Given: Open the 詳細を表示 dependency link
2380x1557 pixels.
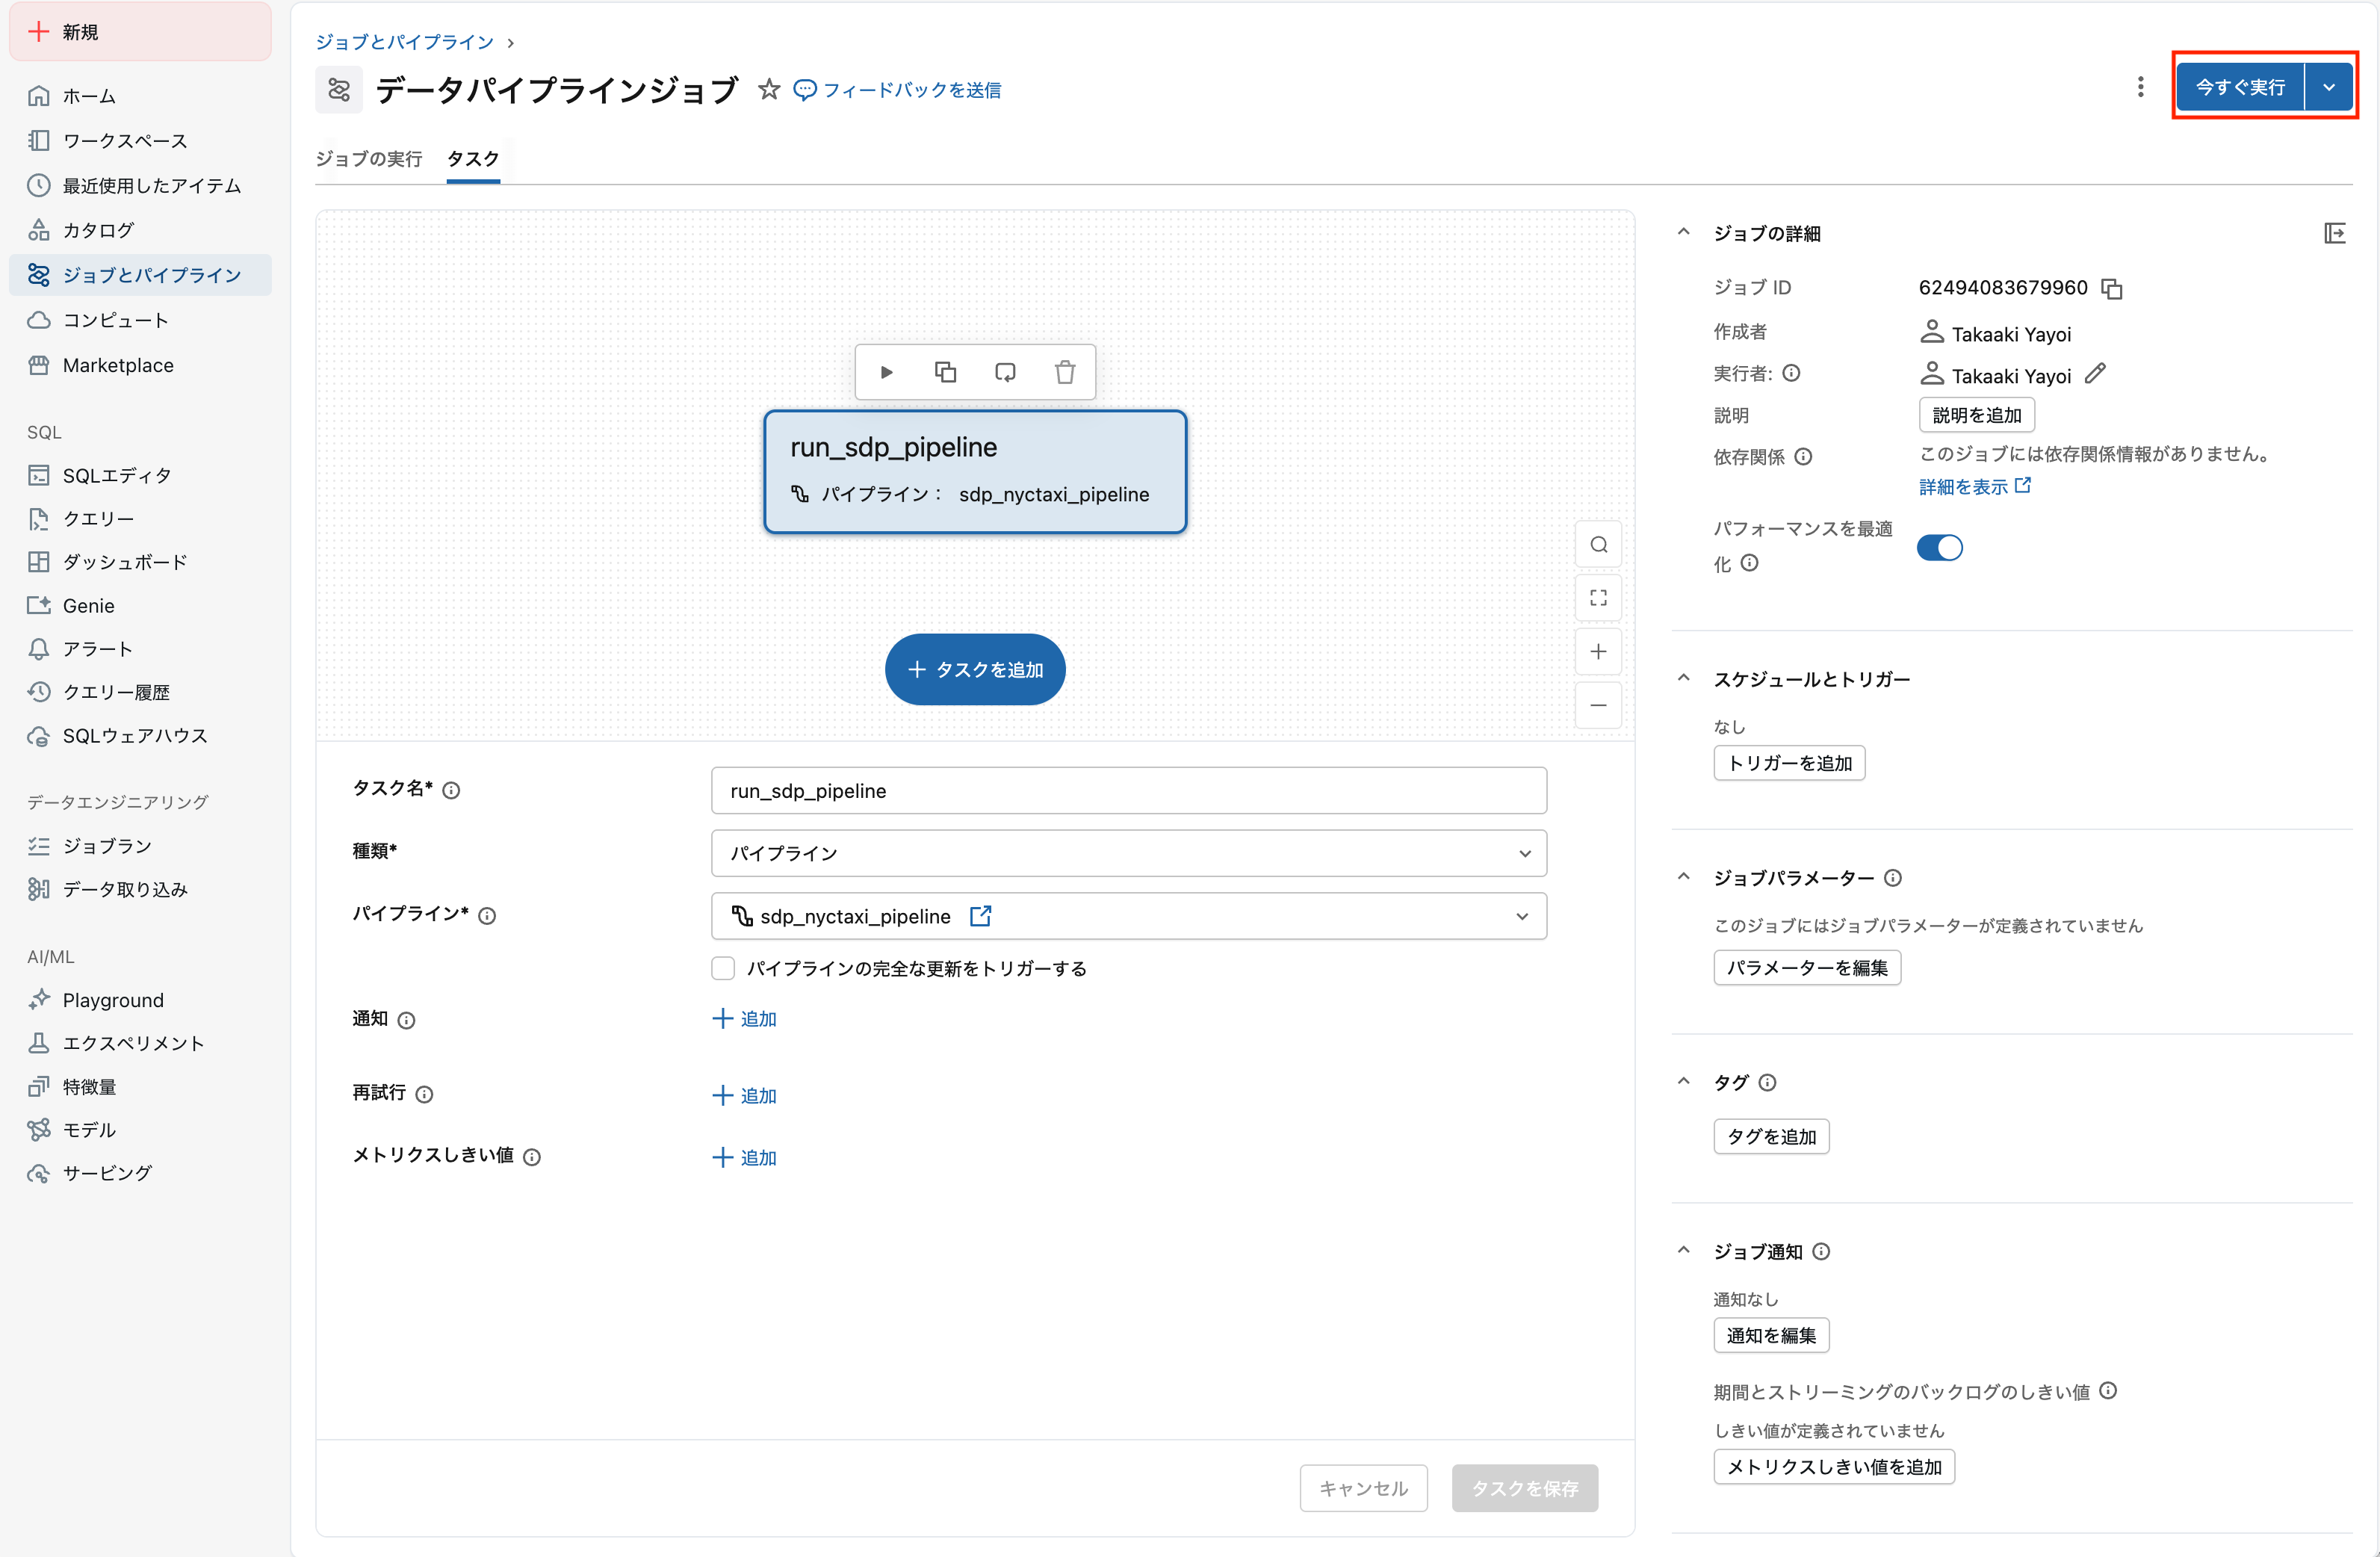Looking at the screenshot, I should (x=1963, y=486).
